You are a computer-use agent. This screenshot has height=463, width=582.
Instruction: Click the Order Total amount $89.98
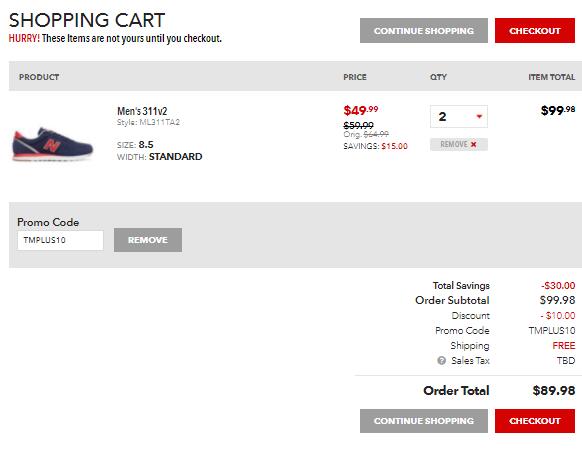pos(554,390)
